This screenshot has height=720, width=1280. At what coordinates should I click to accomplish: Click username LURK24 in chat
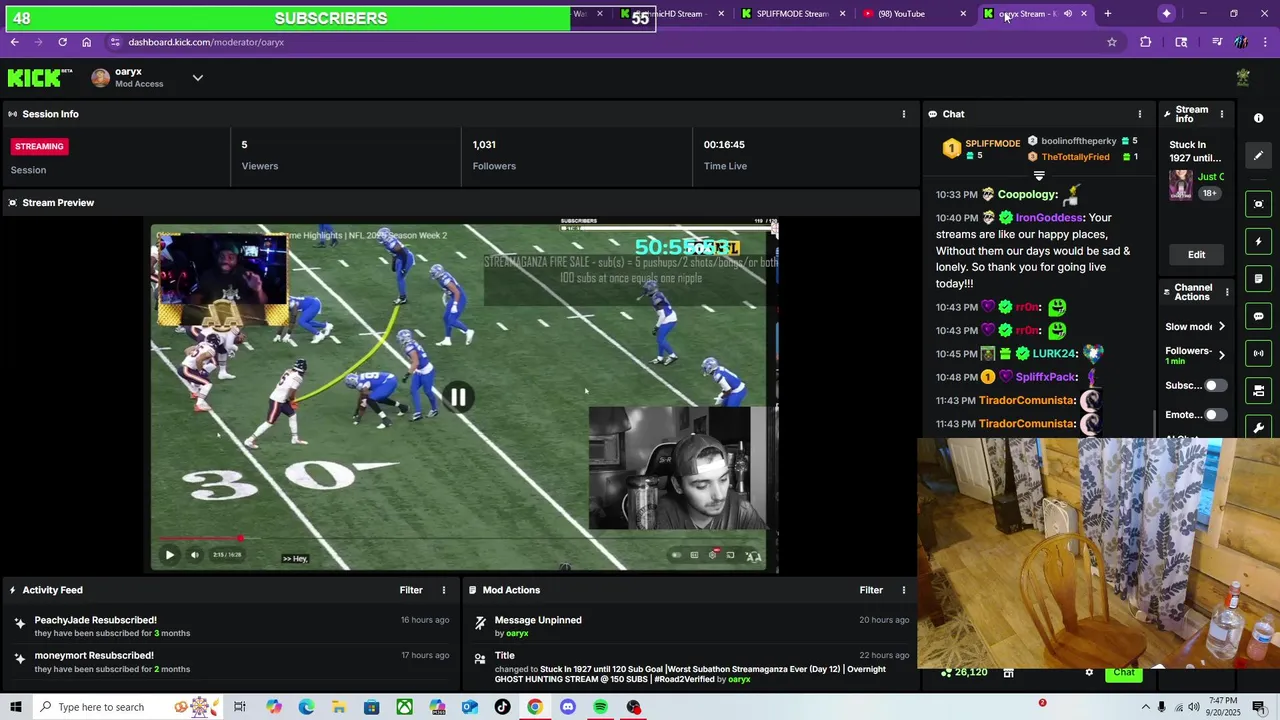(x=1054, y=354)
